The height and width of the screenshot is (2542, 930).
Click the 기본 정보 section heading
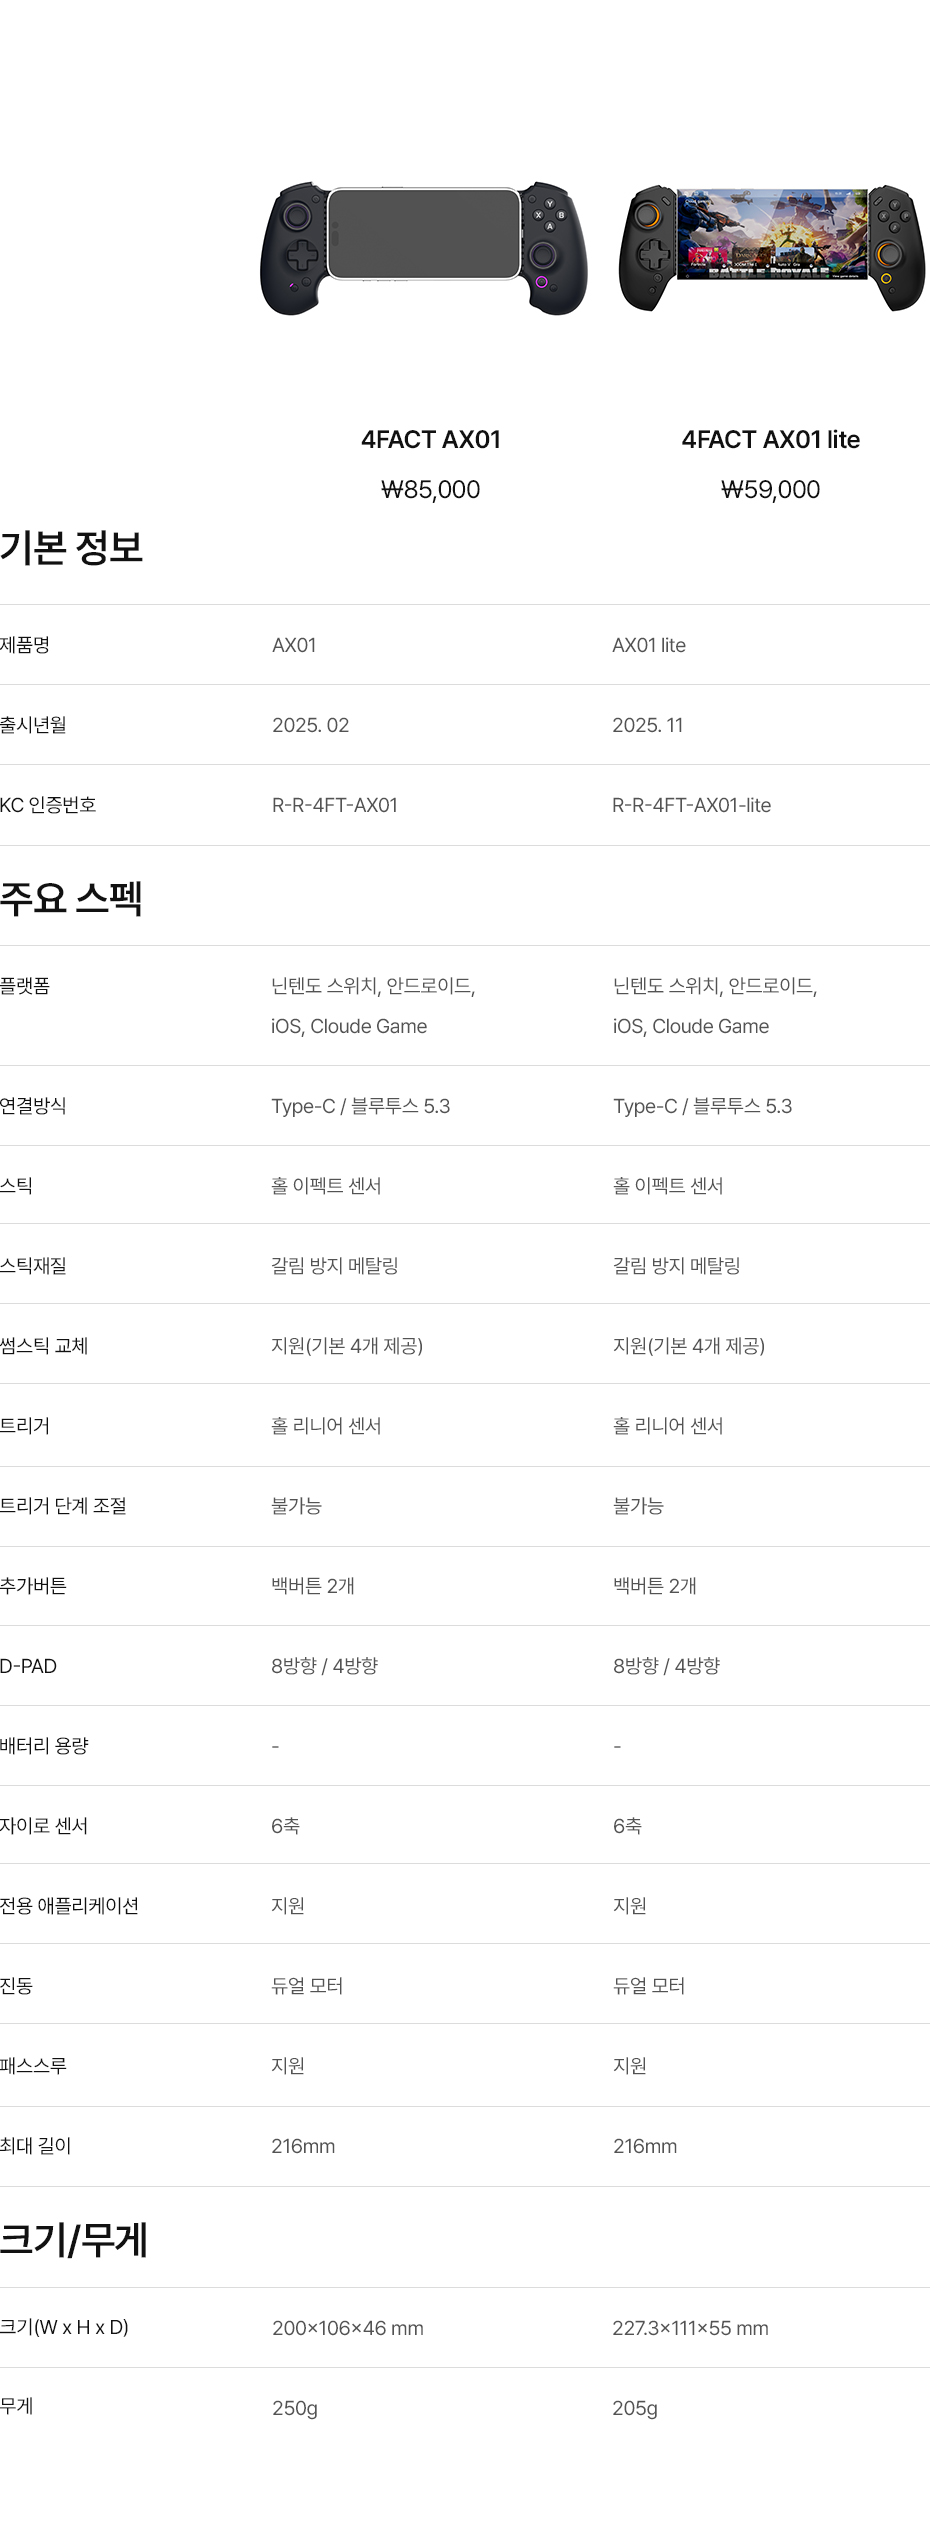[72, 548]
